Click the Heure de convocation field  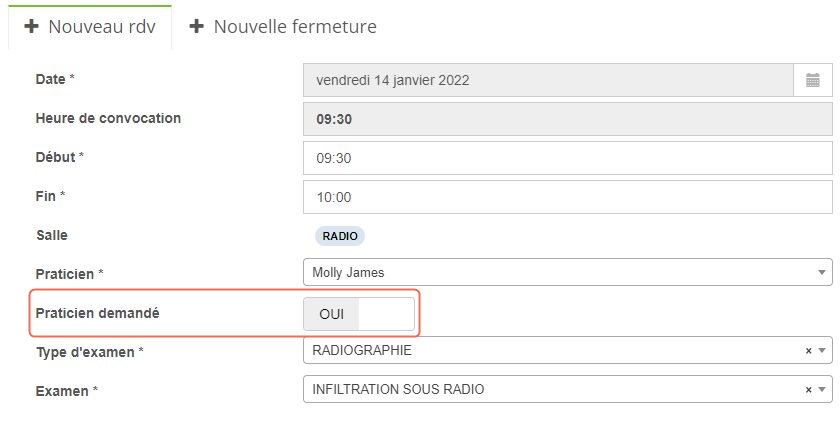click(567, 119)
